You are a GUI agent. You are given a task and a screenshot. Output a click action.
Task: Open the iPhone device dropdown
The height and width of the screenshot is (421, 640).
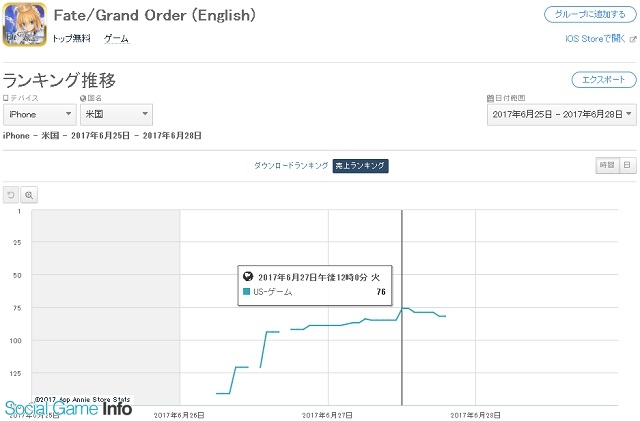[40, 115]
